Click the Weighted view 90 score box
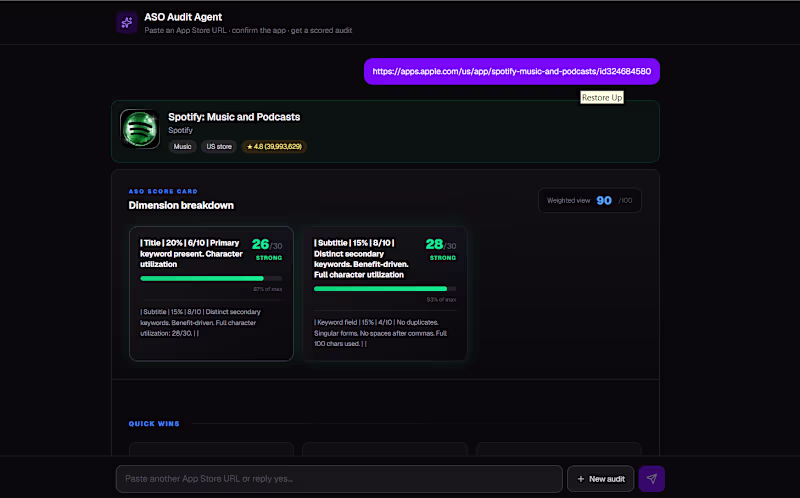The height and width of the screenshot is (498, 800). [x=590, y=201]
